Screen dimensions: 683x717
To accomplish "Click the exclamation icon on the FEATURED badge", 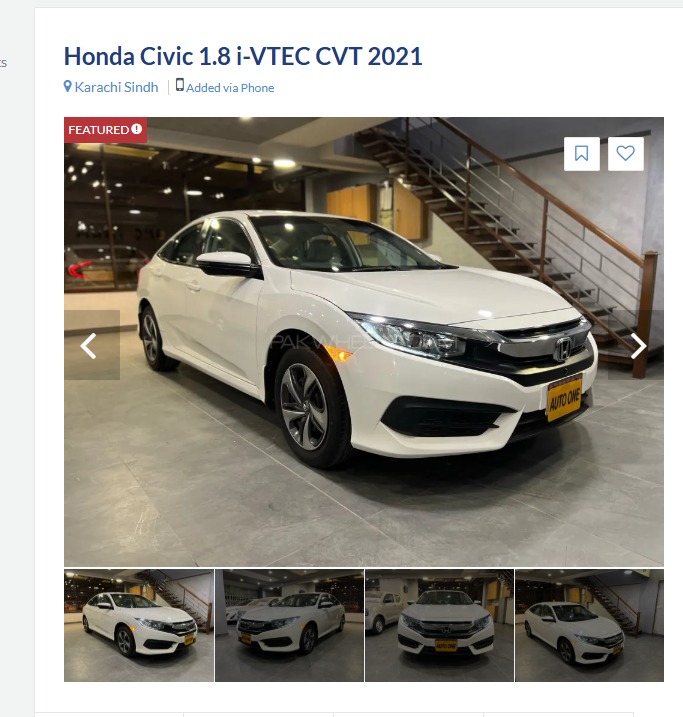I will point(137,129).
